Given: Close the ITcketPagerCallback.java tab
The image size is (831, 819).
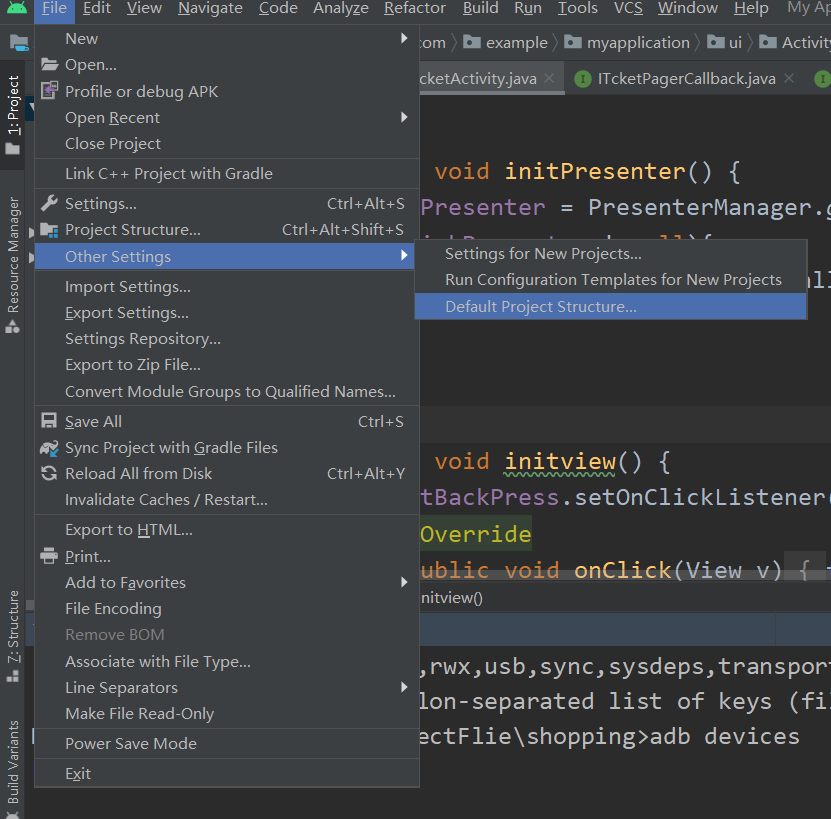Looking at the screenshot, I should [789, 78].
